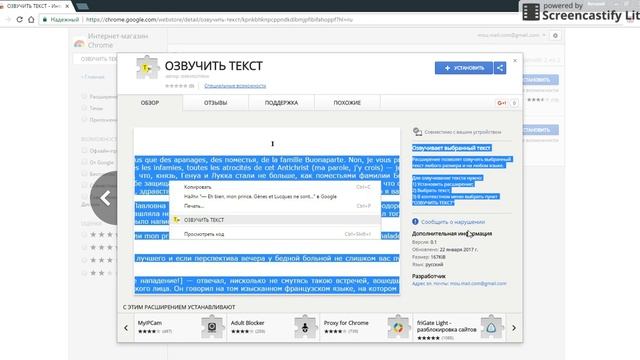Reload the page with the refresh icon
Viewport: 640px width, 360px height.
click(20, 19)
